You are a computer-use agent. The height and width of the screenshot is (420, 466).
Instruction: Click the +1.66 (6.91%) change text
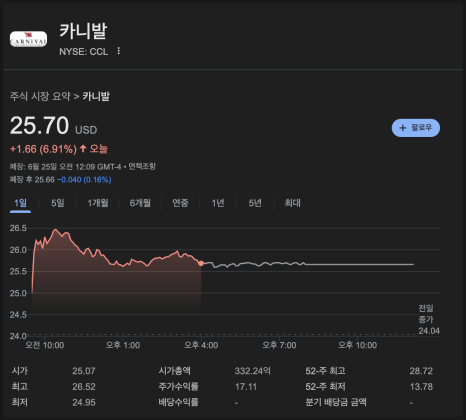click(43, 149)
